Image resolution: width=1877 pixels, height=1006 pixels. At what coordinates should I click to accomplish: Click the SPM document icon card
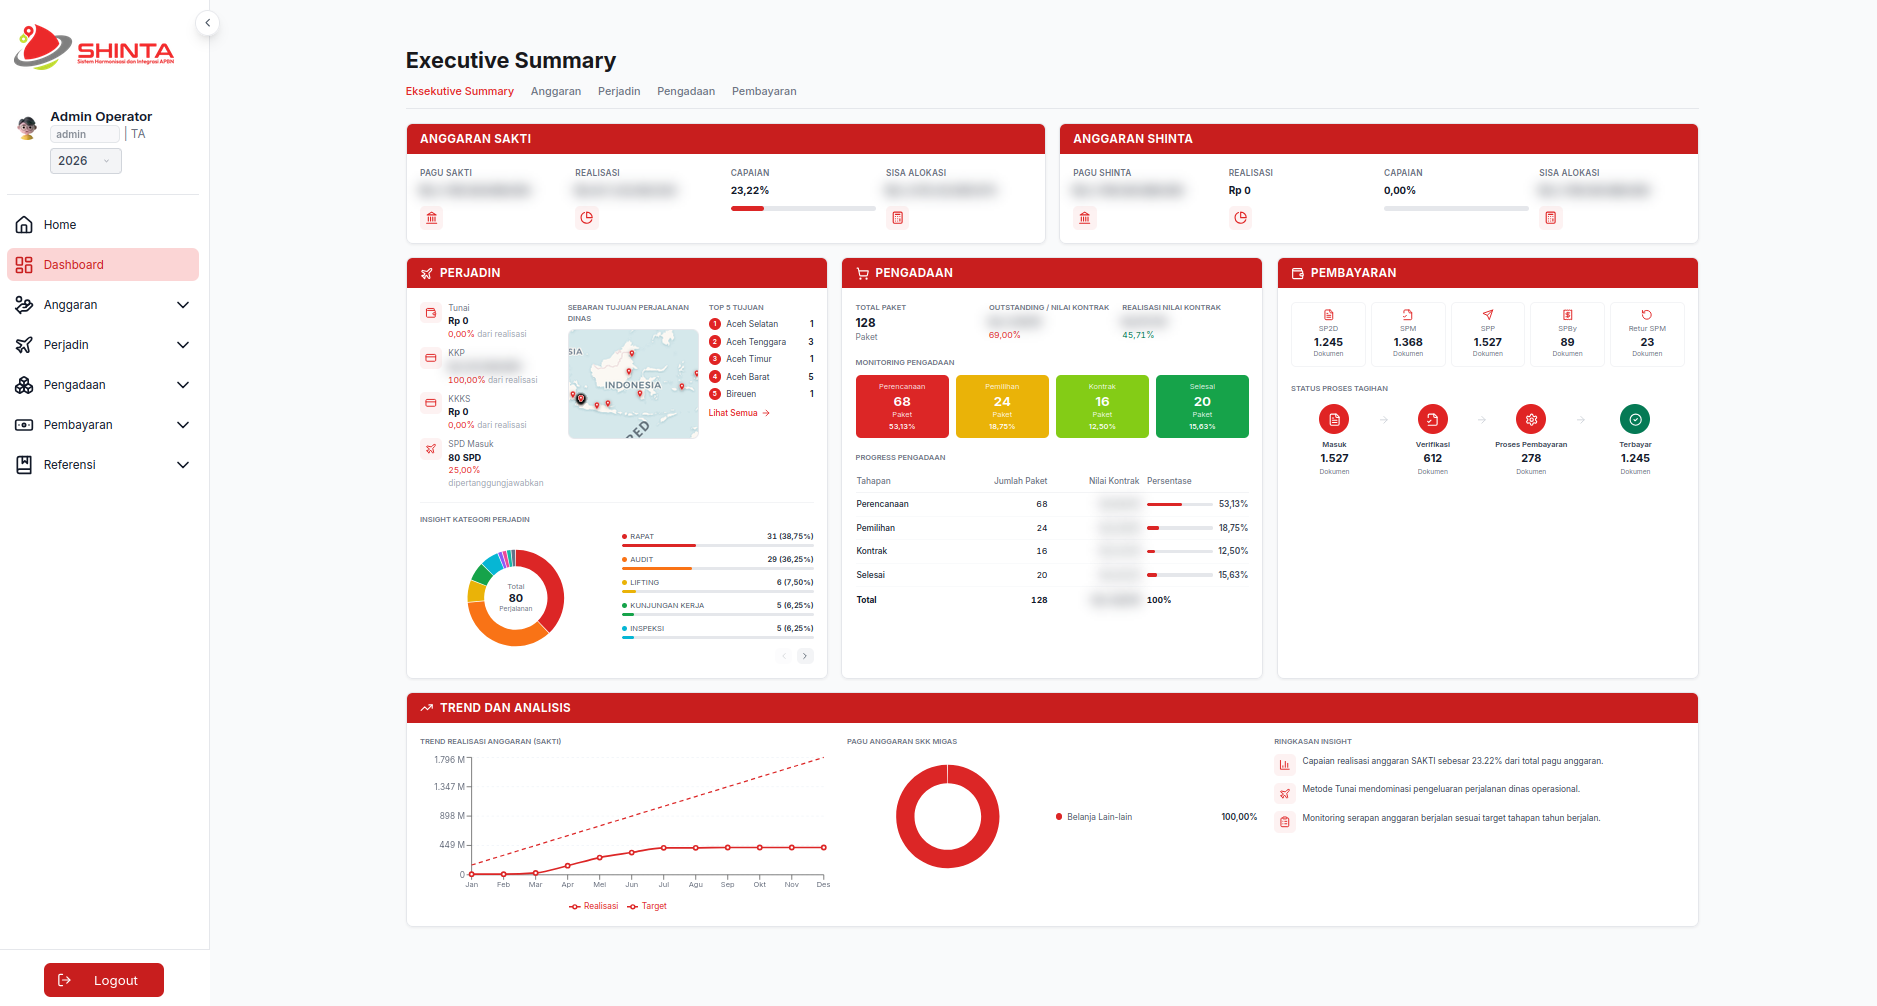[x=1408, y=334]
